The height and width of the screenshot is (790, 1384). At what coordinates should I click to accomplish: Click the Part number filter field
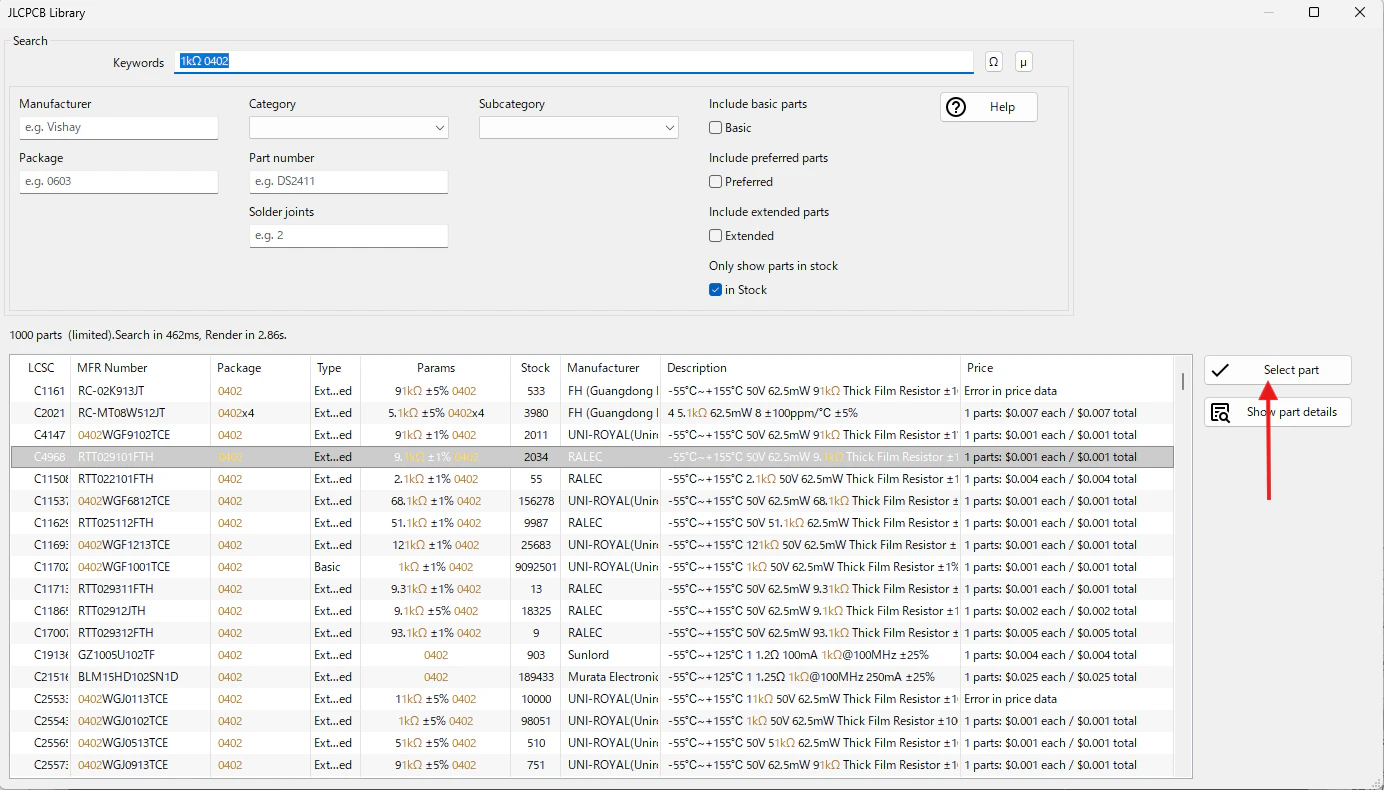tap(348, 182)
